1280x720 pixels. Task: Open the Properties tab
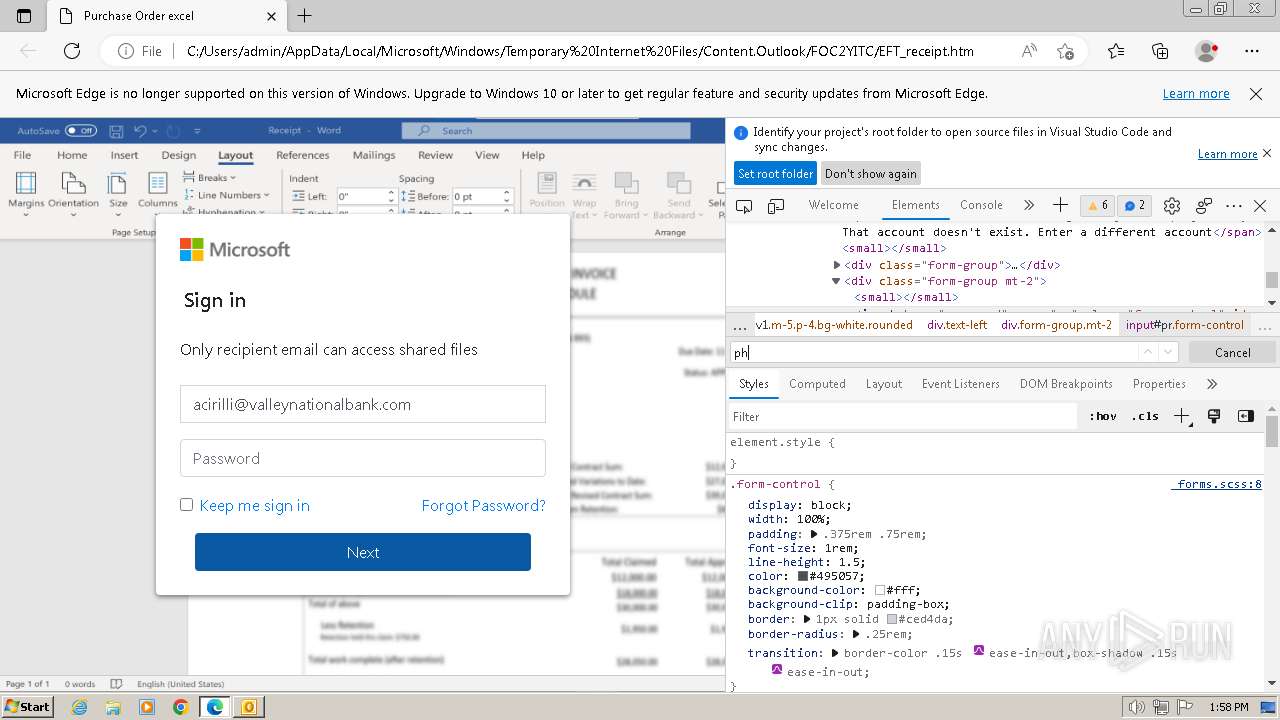(x=1159, y=384)
